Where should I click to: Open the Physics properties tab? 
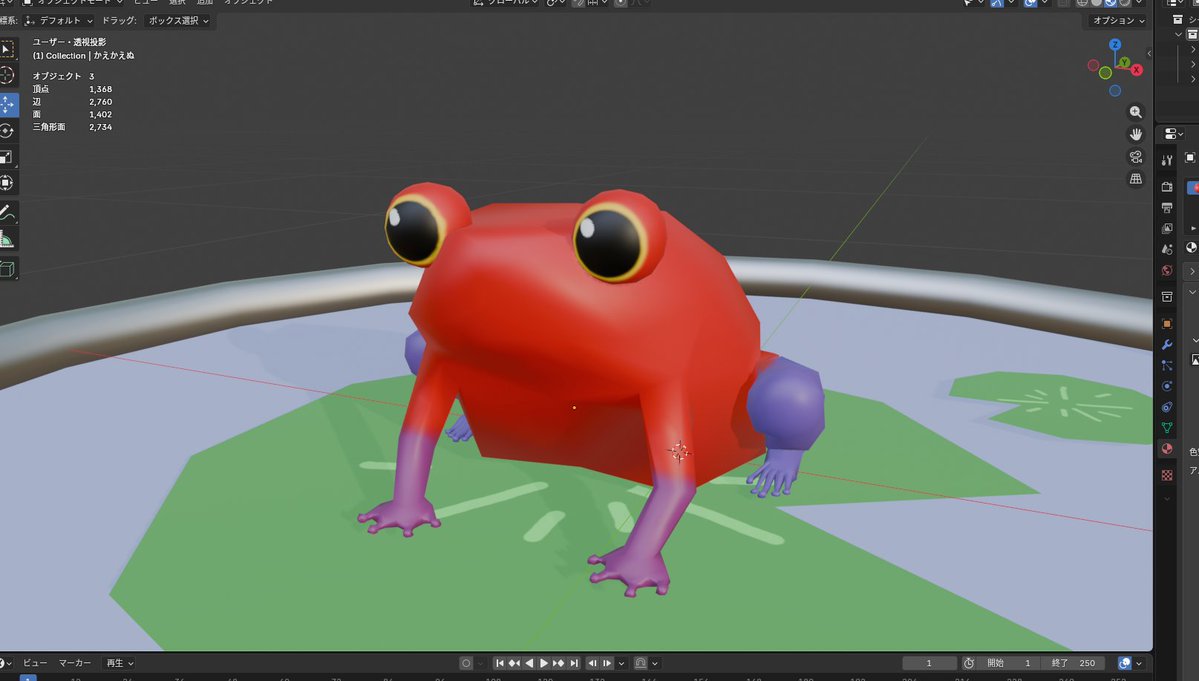(1167, 386)
